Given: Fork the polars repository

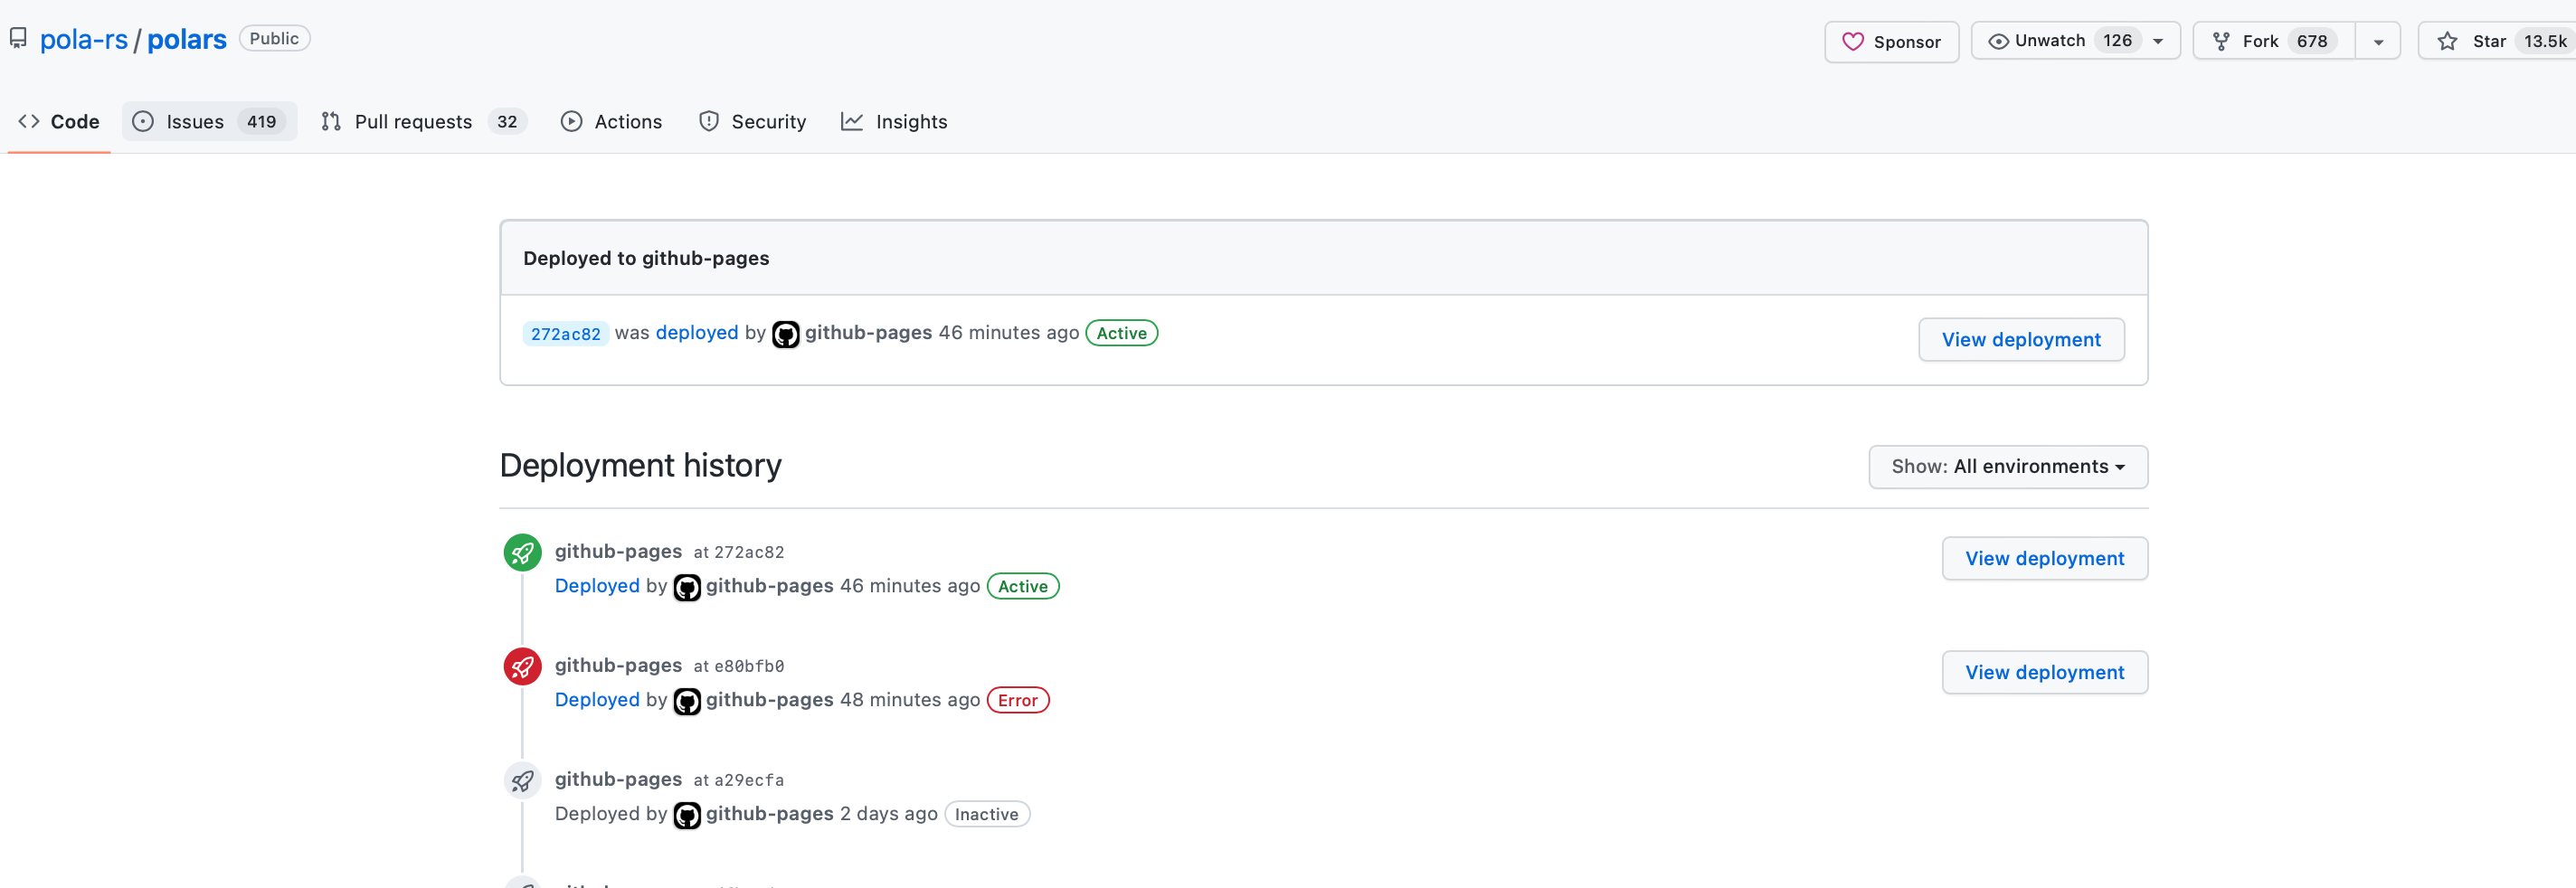Looking at the screenshot, I should click(2274, 41).
